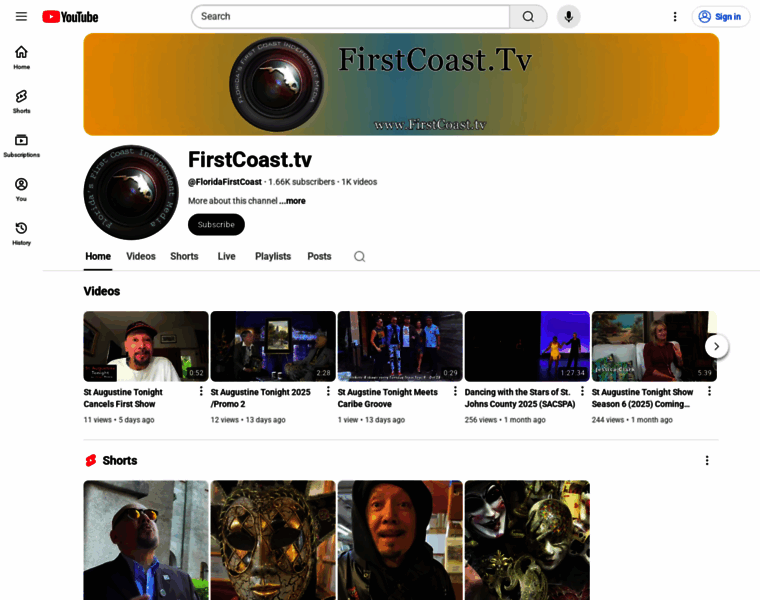
Task: Click the Videos section heading
Action: (x=102, y=291)
